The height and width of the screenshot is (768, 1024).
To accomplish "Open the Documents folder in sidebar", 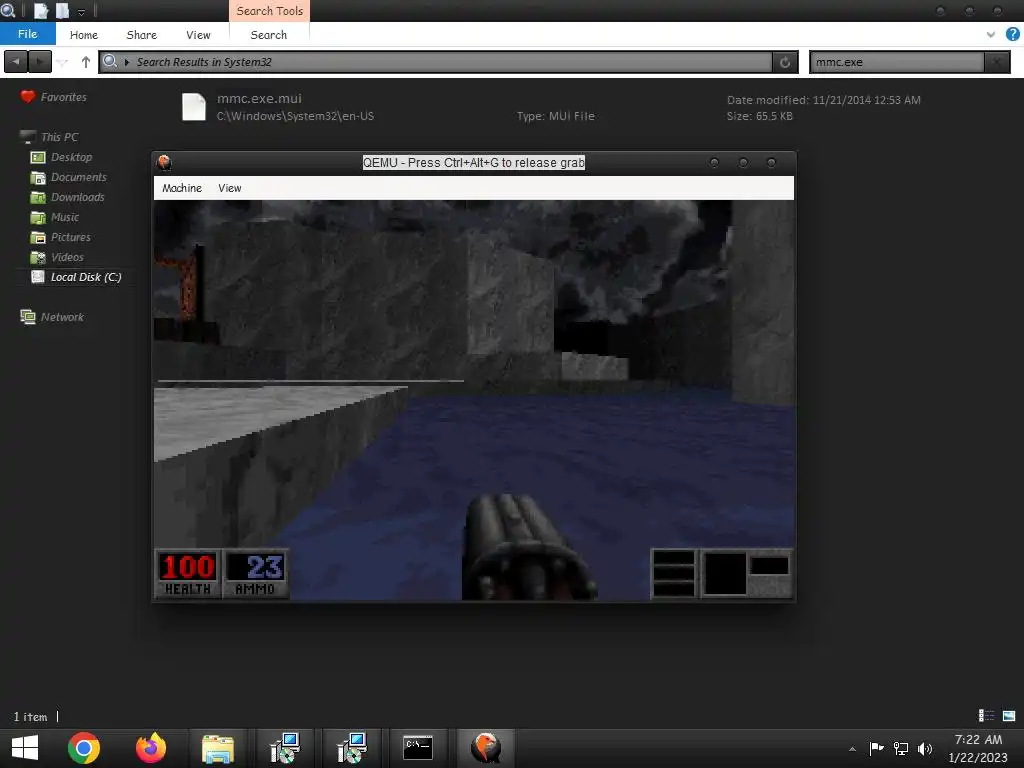I will pyautogui.click(x=78, y=177).
